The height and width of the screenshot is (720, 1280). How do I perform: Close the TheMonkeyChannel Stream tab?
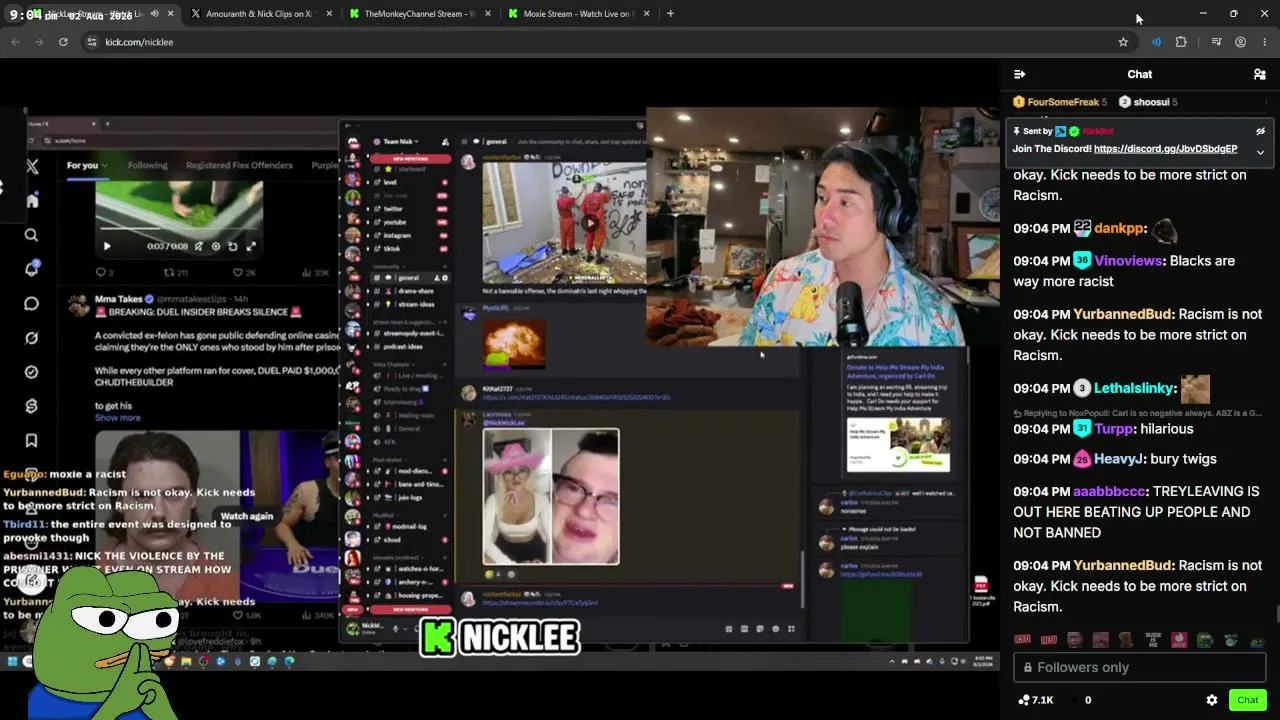[x=487, y=14]
